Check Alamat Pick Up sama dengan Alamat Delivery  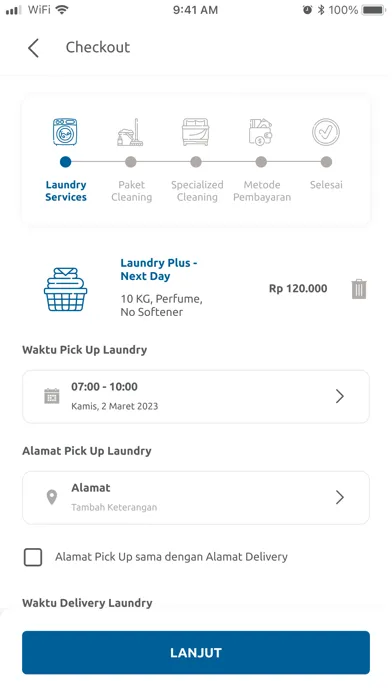pos(33,557)
